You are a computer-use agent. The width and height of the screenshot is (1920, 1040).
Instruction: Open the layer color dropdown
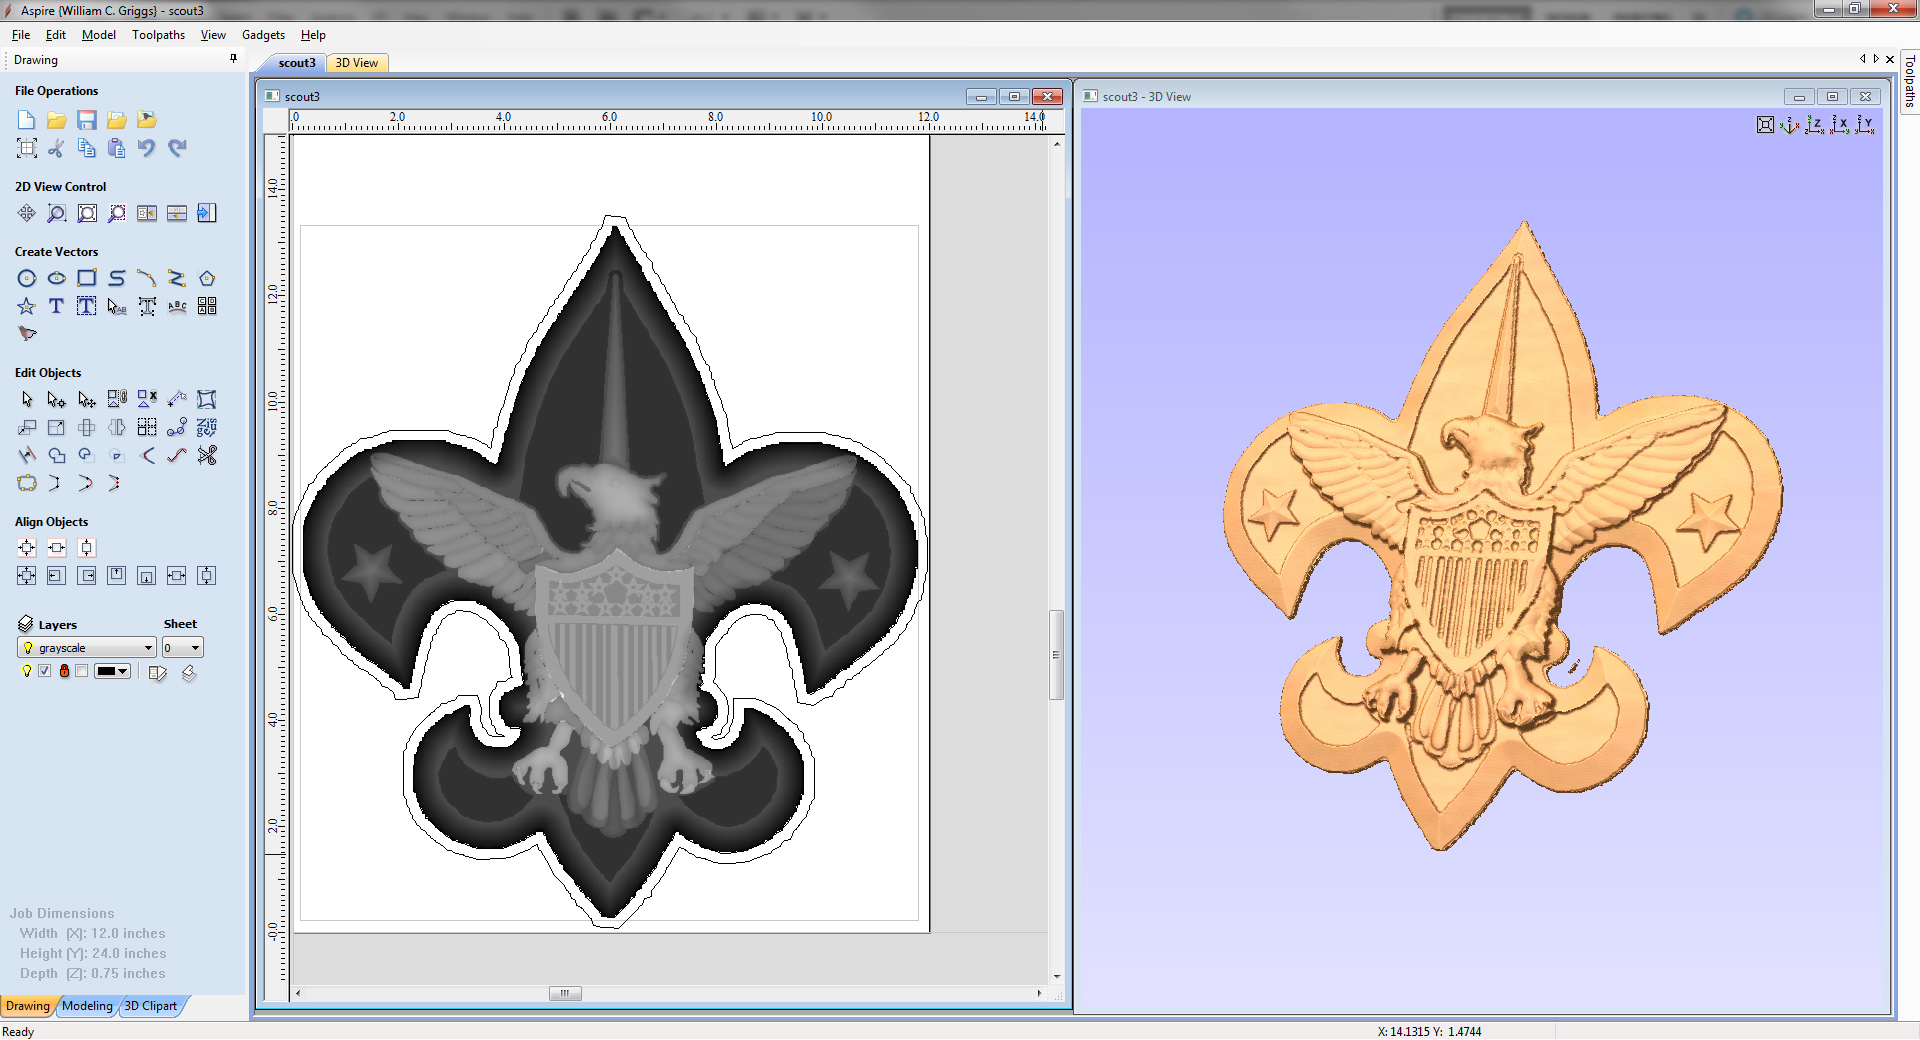112,671
